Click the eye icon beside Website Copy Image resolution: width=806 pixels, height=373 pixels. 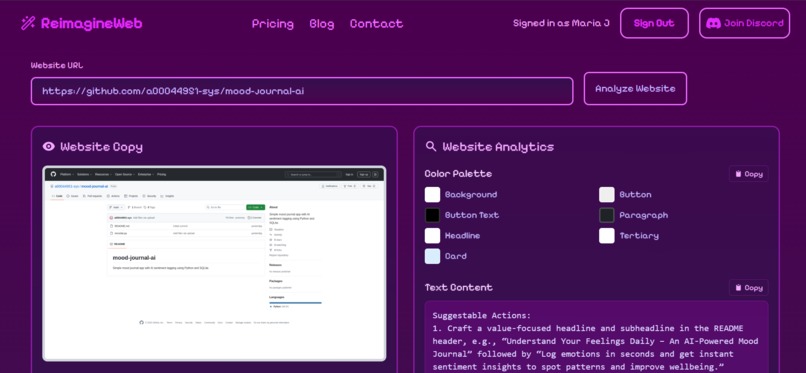click(x=49, y=146)
